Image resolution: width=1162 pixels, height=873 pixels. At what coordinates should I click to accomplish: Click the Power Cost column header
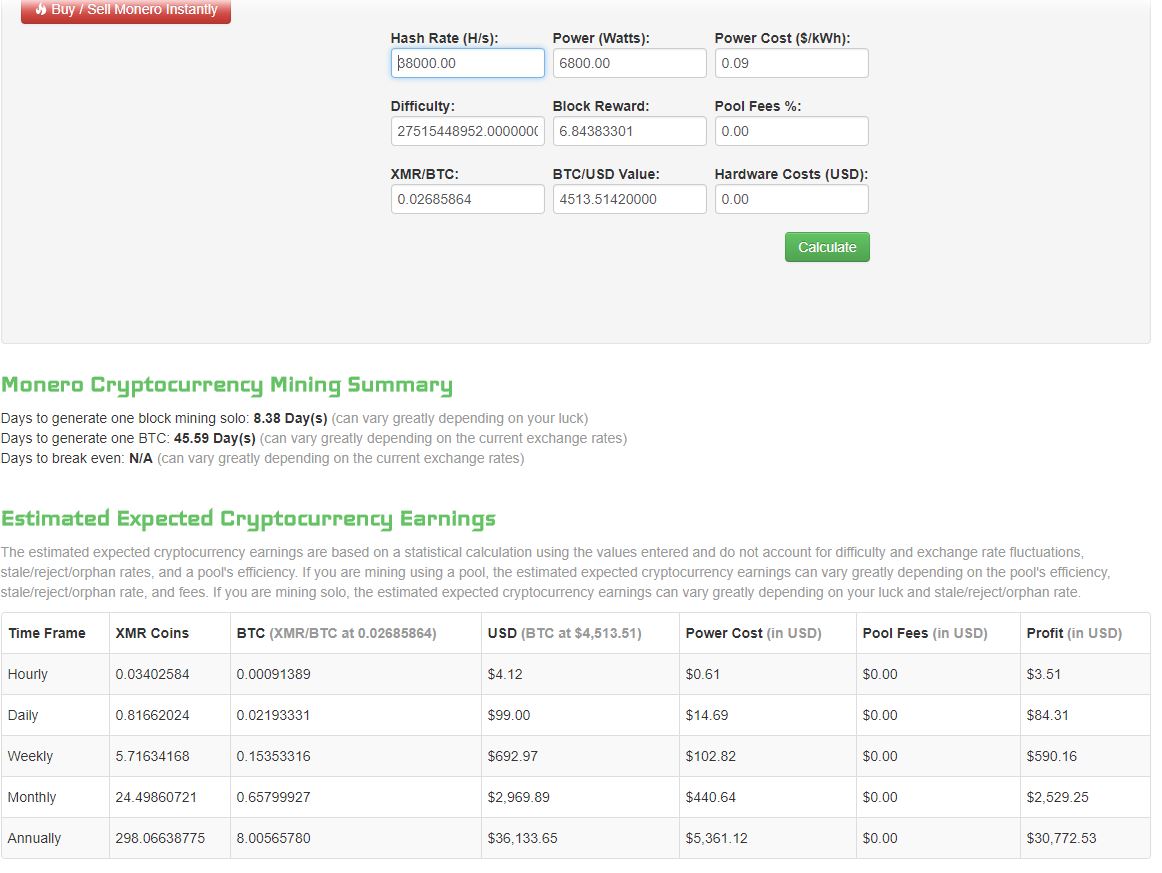click(x=754, y=633)
